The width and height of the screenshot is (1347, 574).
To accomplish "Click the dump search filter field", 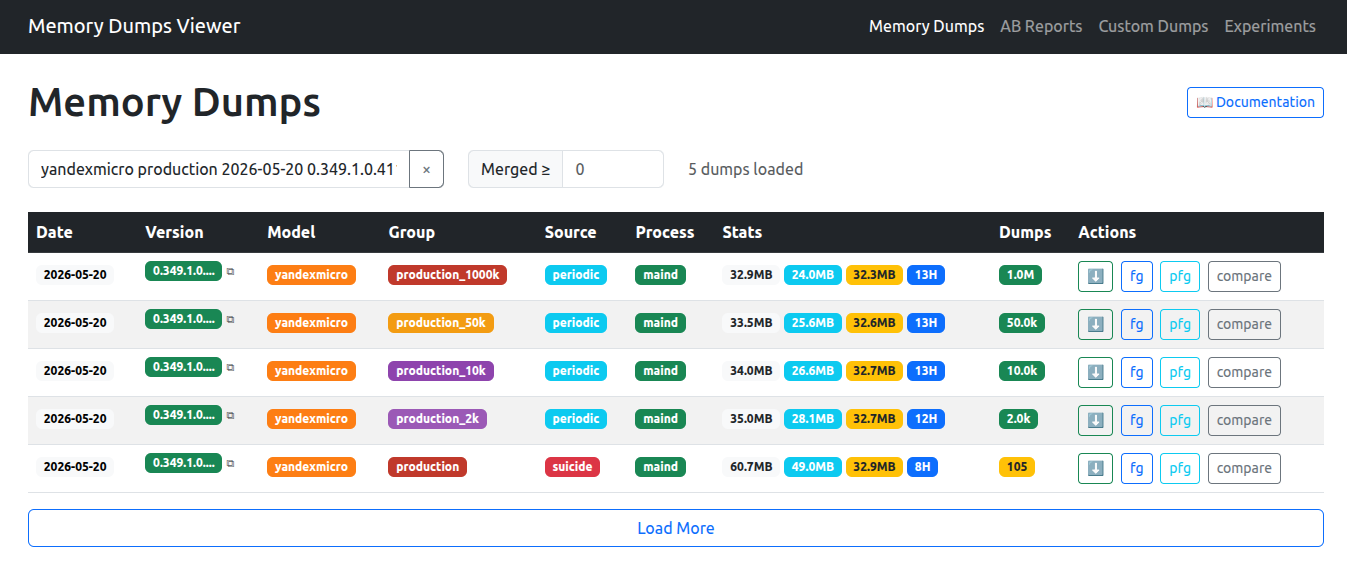I will point(219,169).
